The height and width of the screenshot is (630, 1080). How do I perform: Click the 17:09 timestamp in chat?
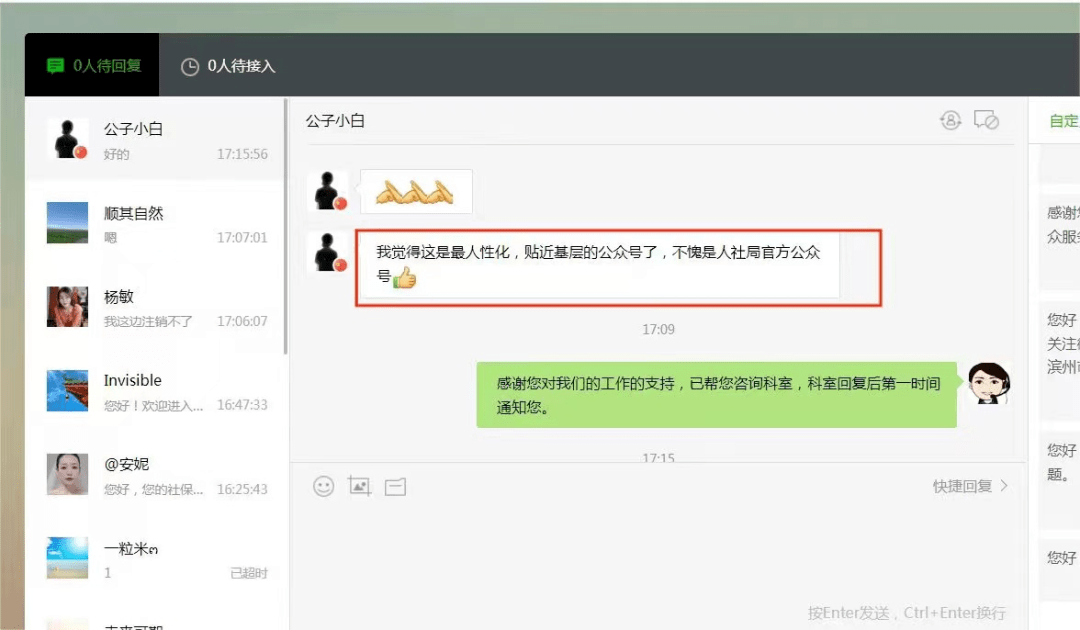(658, 330)
